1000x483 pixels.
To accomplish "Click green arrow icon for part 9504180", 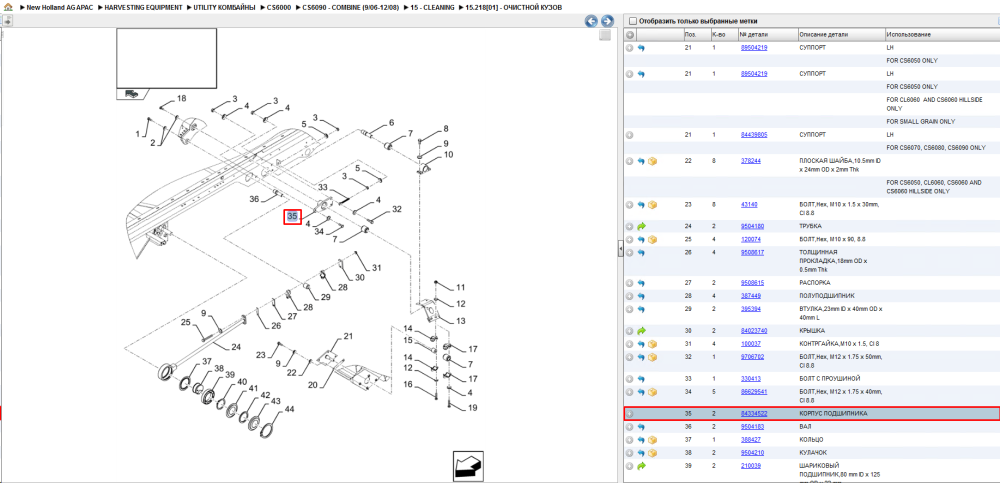I will tap(641, 226).
